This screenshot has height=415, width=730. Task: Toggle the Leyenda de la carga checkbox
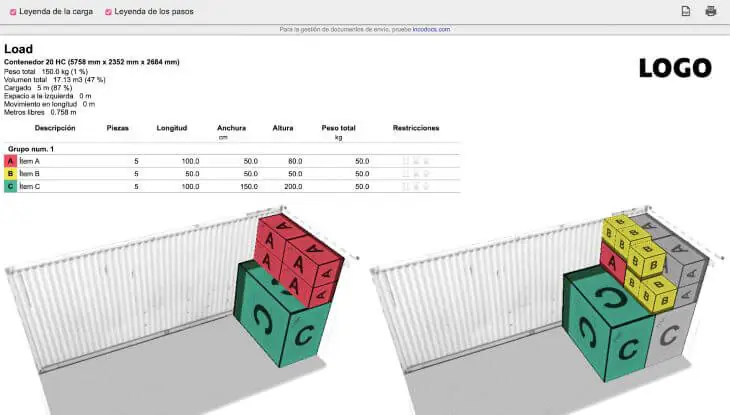point(10,12)
